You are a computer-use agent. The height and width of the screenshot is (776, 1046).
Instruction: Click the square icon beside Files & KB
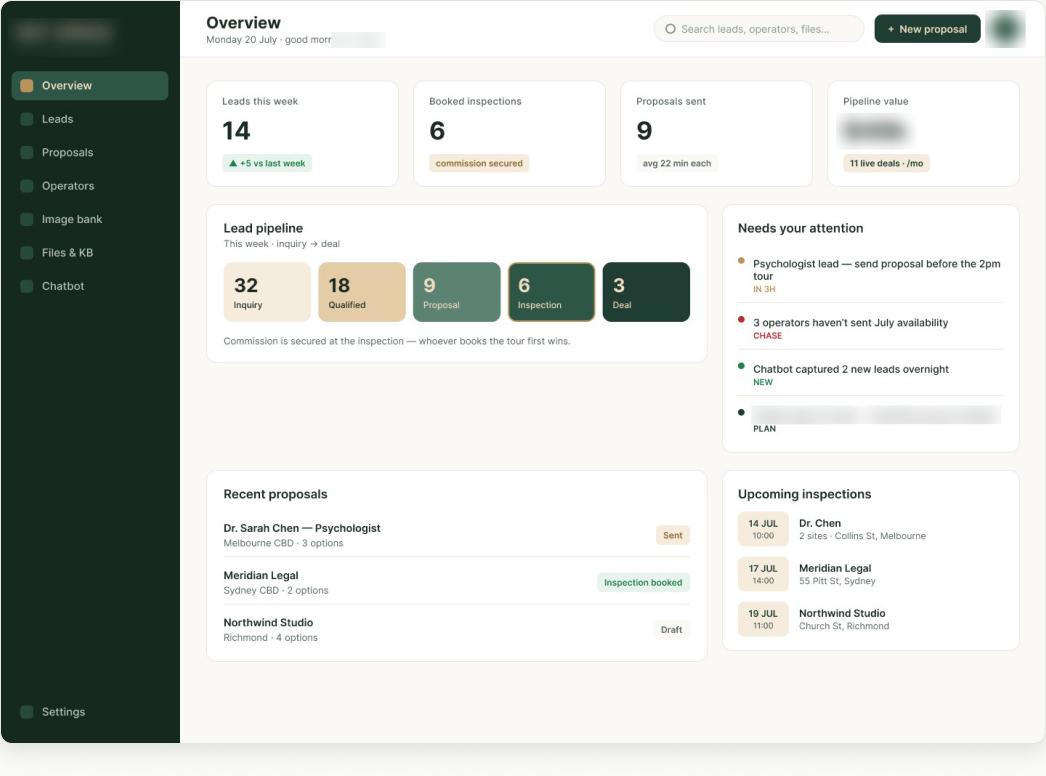[27, 252]
